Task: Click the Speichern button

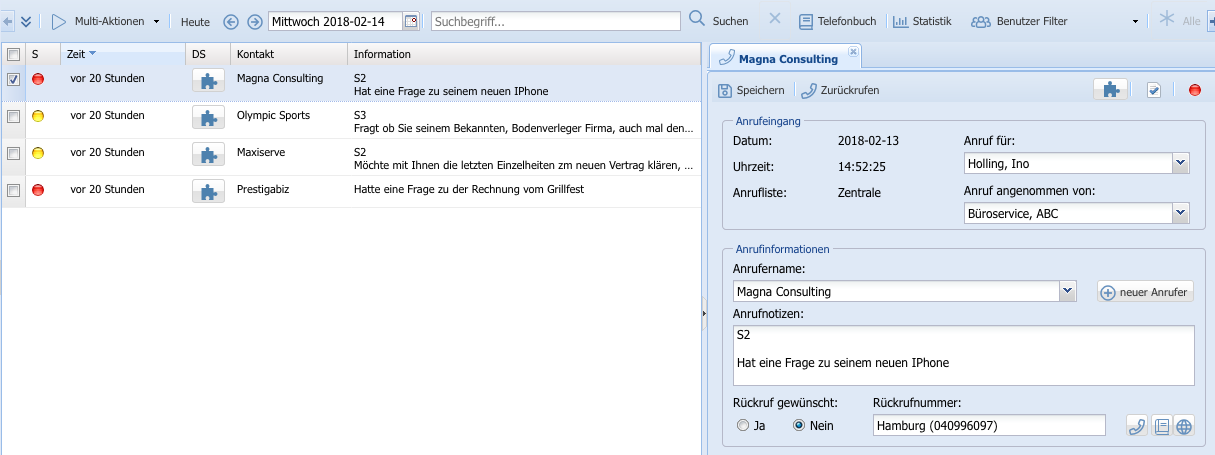Action: (x=752, y=90)
